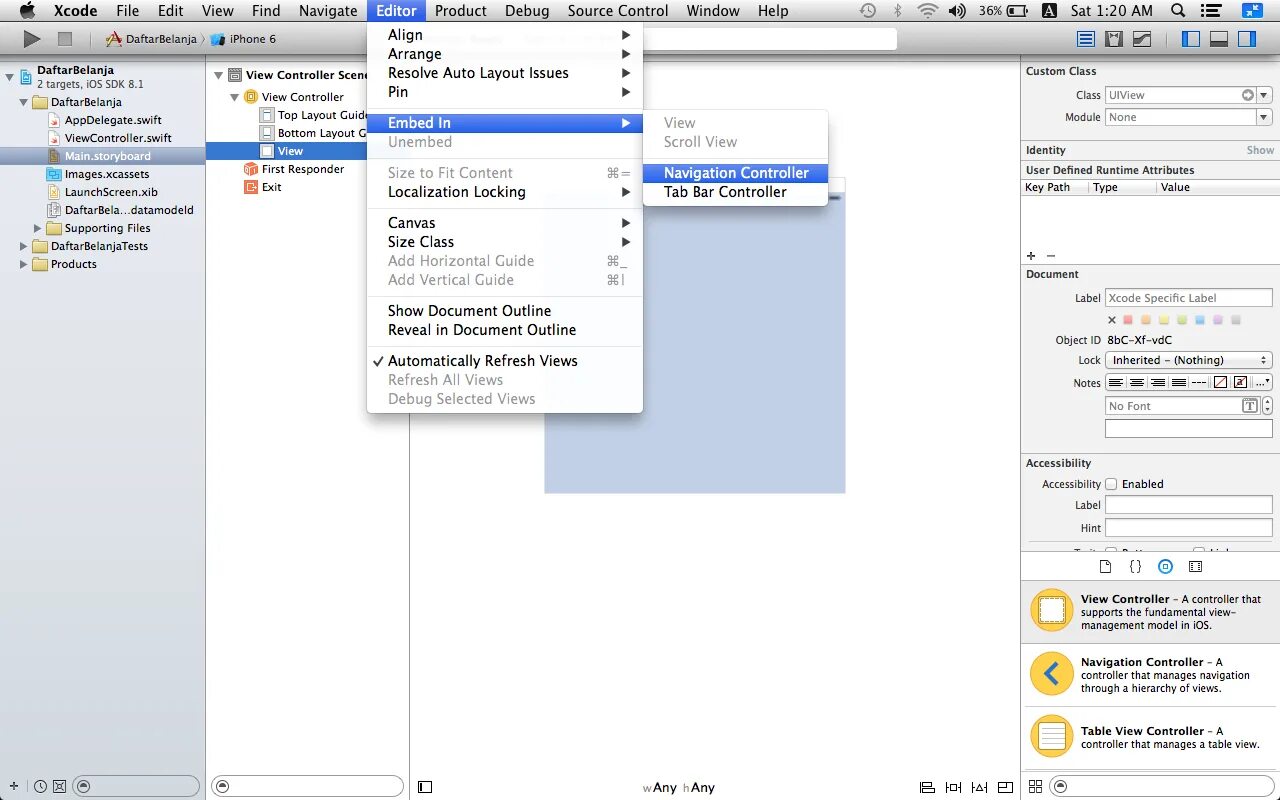Enable the Accessibility checkbox
The width and height of the screenshot is (1280, 800).
click(1111, 484)
